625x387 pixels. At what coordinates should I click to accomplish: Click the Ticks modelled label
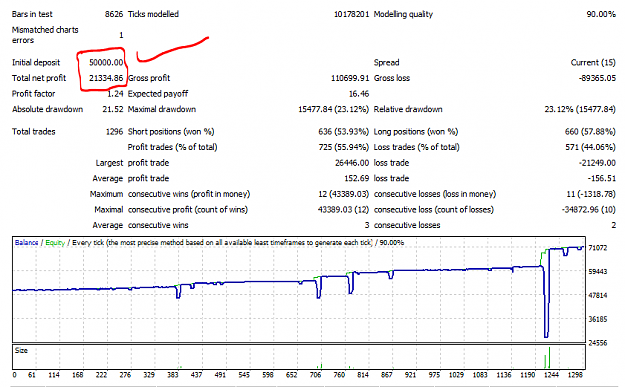[x=153, y=14]
